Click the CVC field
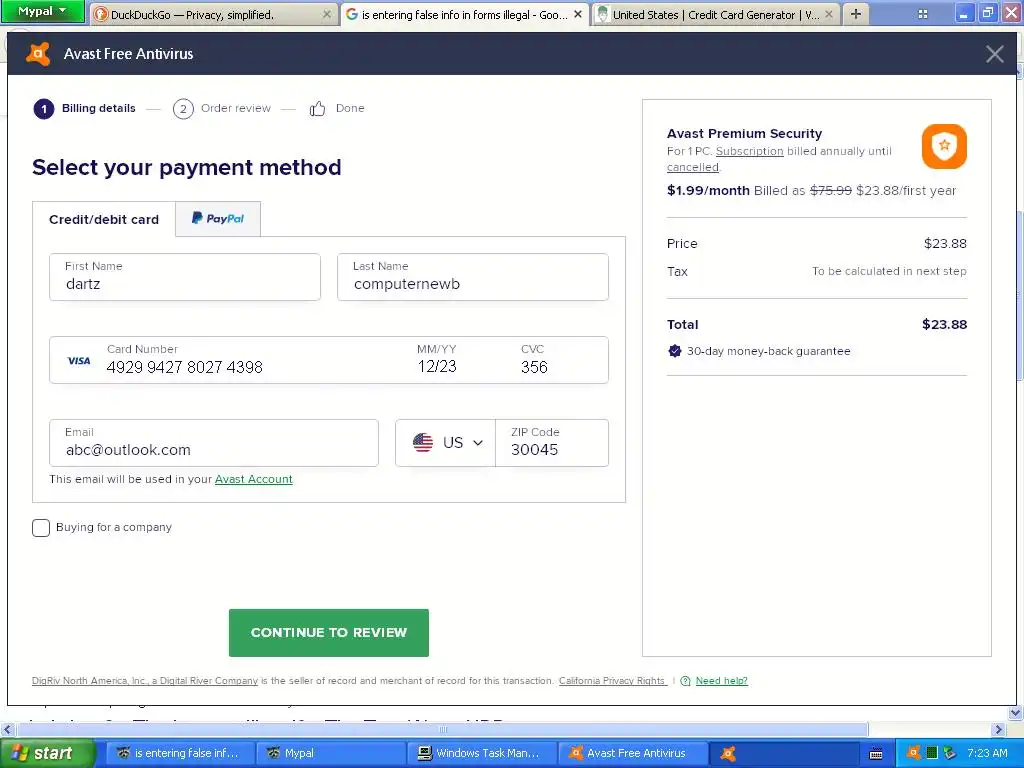Image resolution: width=1024 pixels, height=768 pixels. pos(534,360)
